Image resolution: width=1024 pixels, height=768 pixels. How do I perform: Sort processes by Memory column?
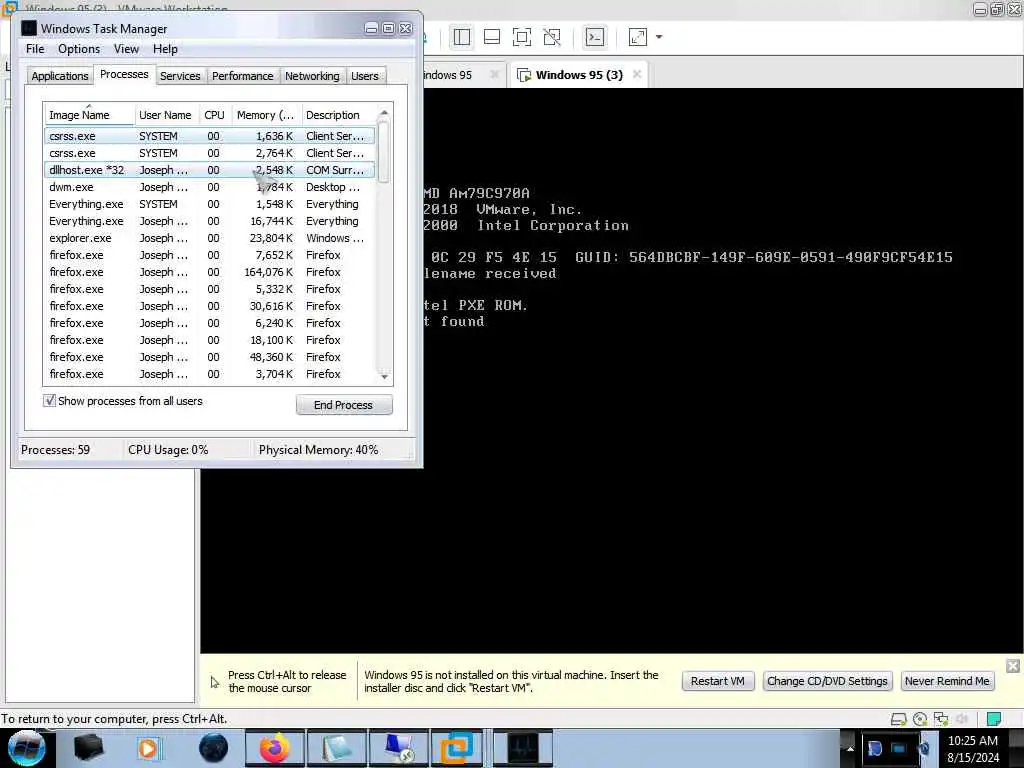(265, 115)
